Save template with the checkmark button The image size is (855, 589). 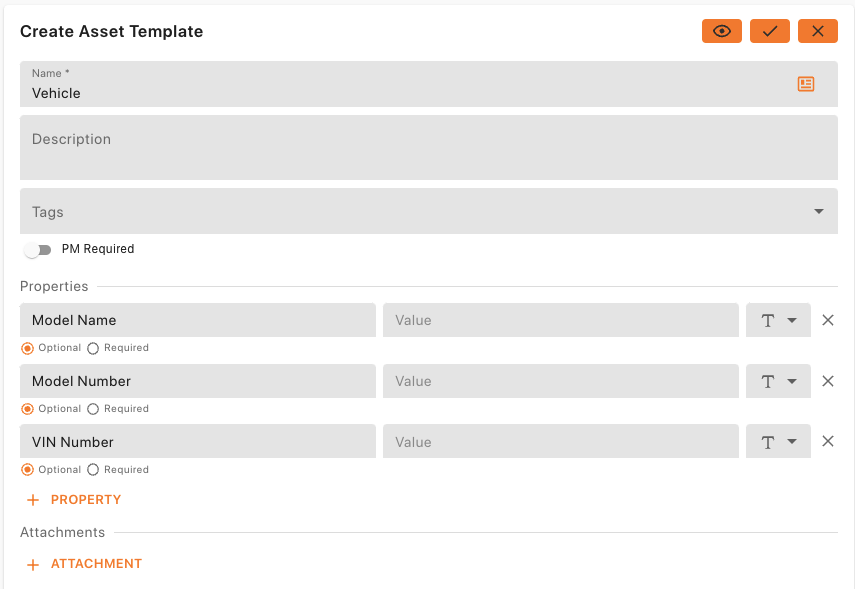pos(769,31)
